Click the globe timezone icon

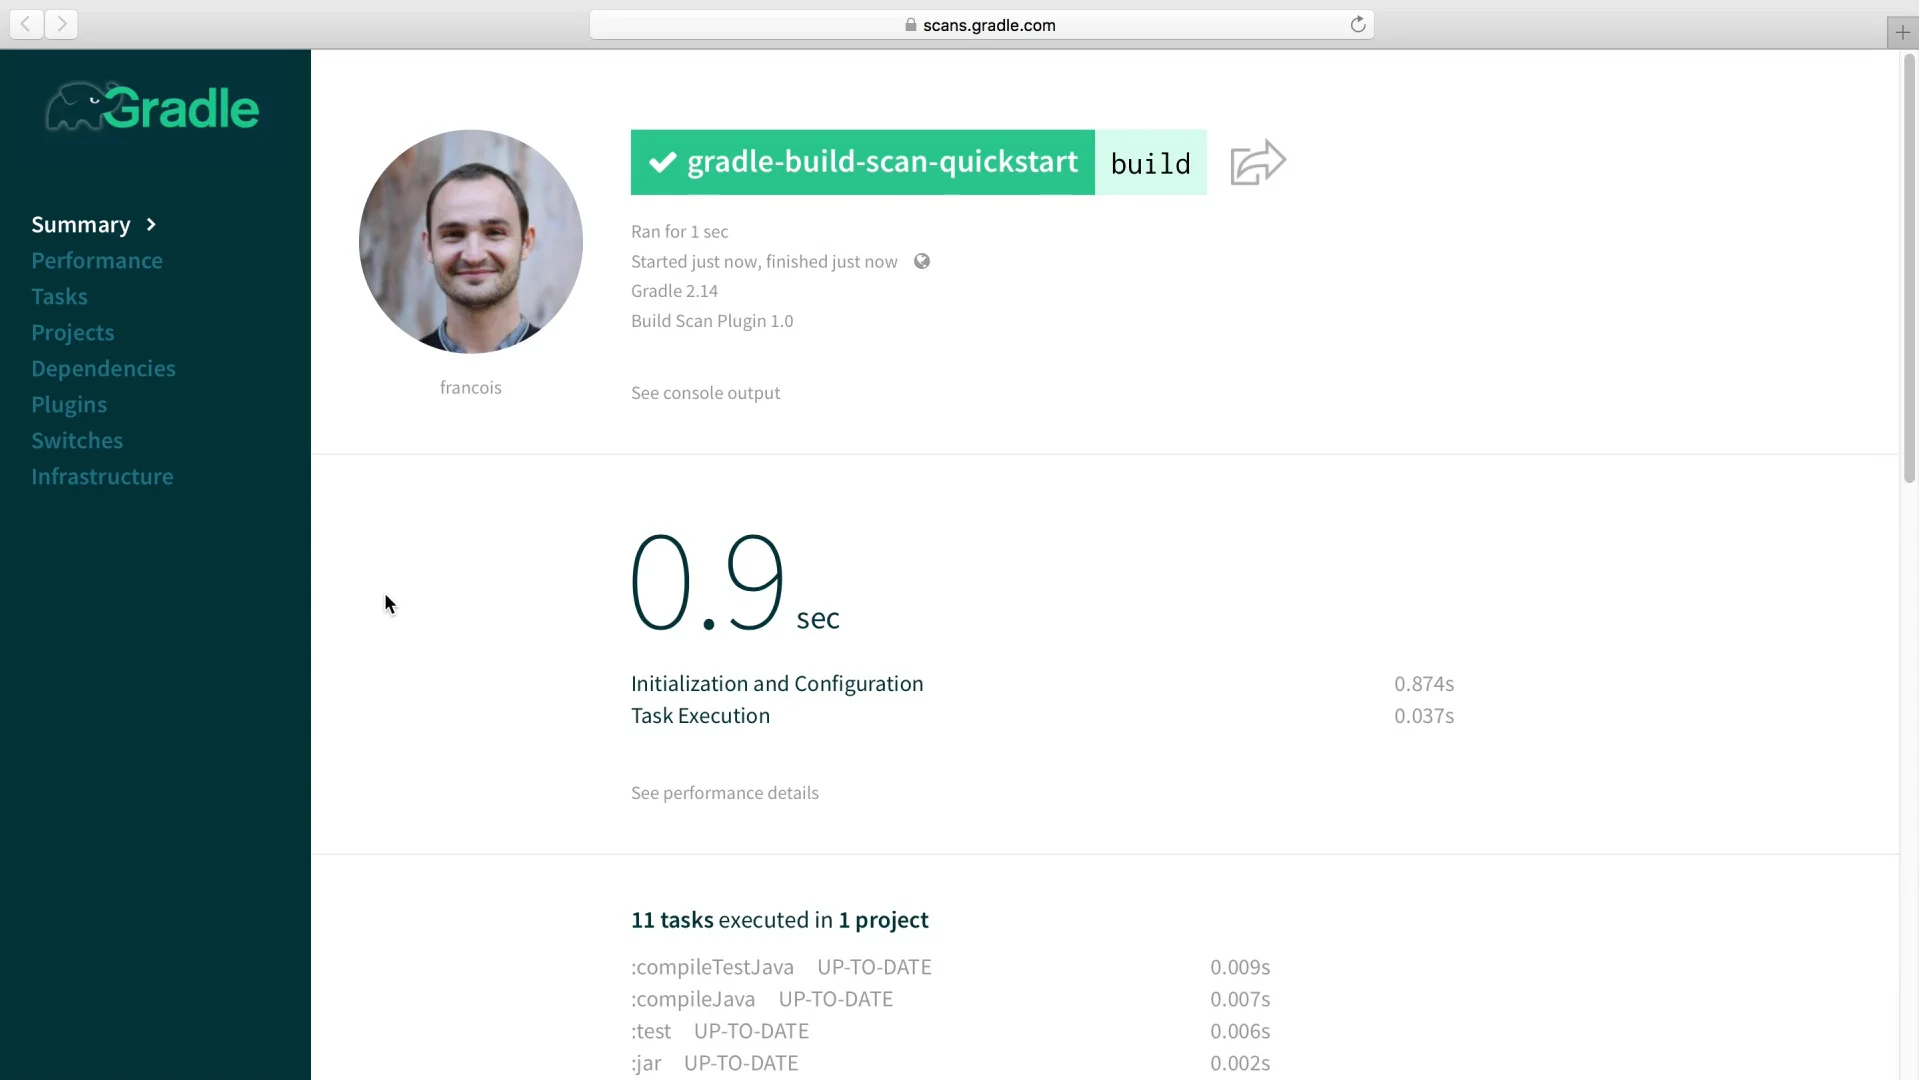click(x=922, y=261)
